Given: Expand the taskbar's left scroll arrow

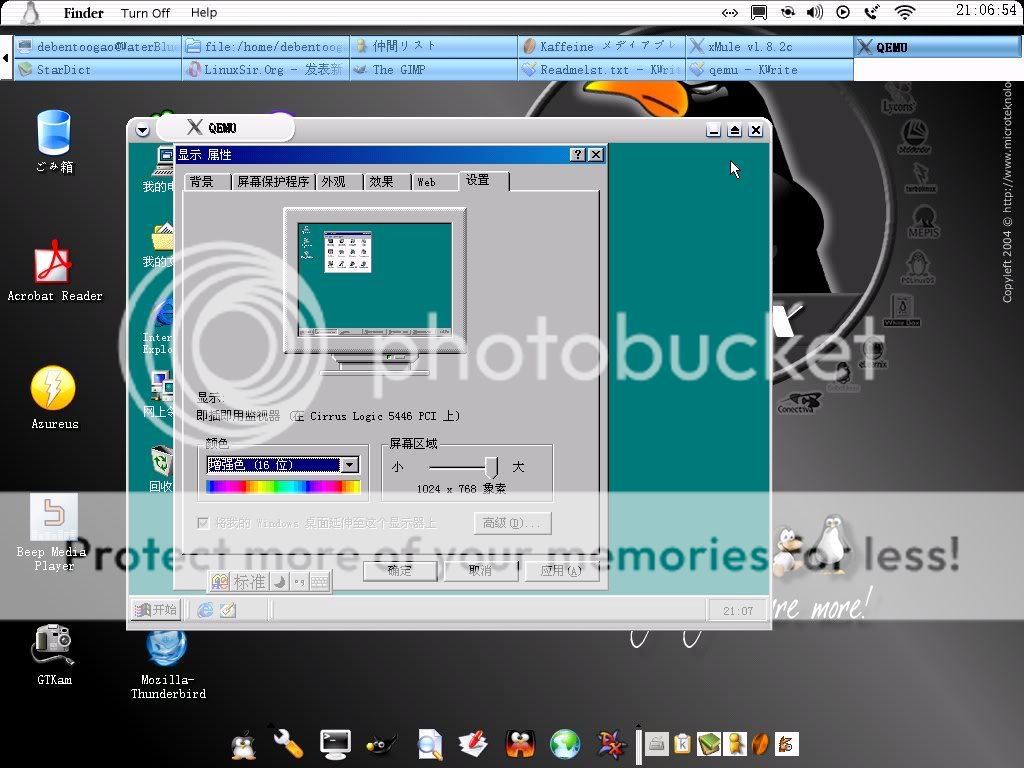Looking at the screenshot, I should [x=5, y=57].
